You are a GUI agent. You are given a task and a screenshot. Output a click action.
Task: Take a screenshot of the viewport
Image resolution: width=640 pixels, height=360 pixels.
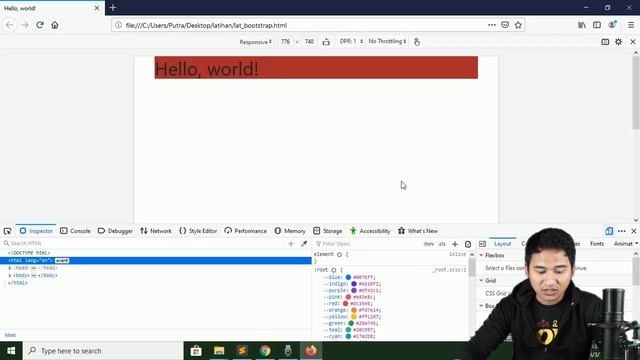(605, 42)
